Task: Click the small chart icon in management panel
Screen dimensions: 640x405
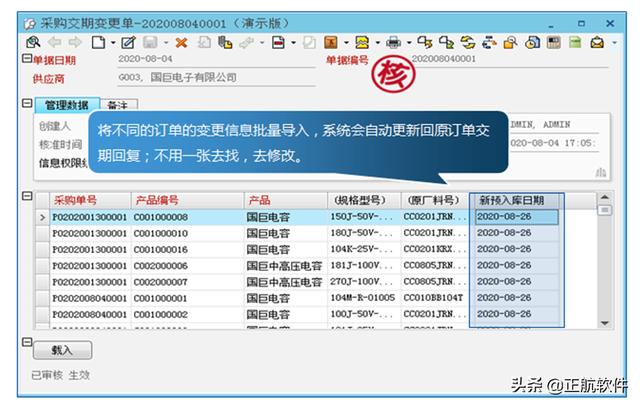Action: (601, 172)
